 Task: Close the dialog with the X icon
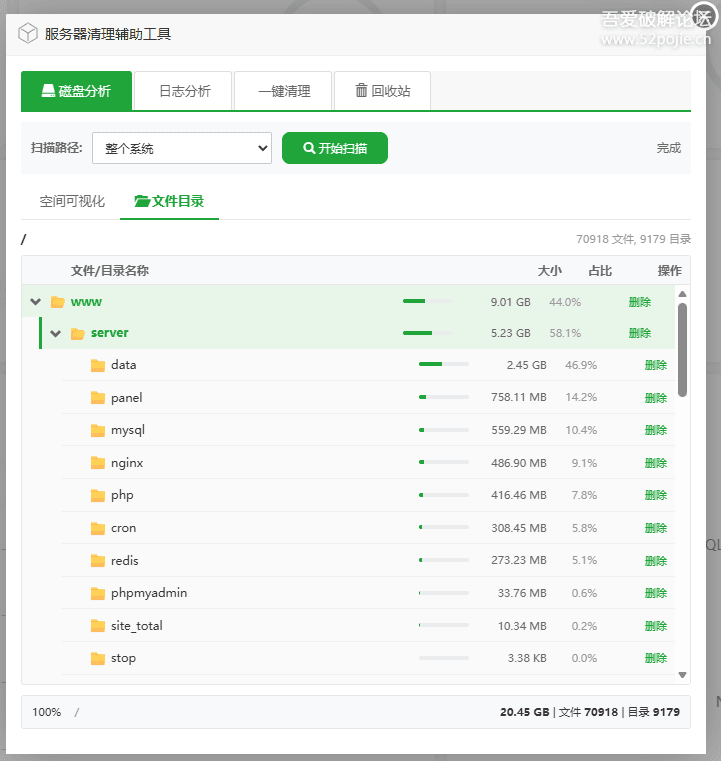tap(703, 18)
